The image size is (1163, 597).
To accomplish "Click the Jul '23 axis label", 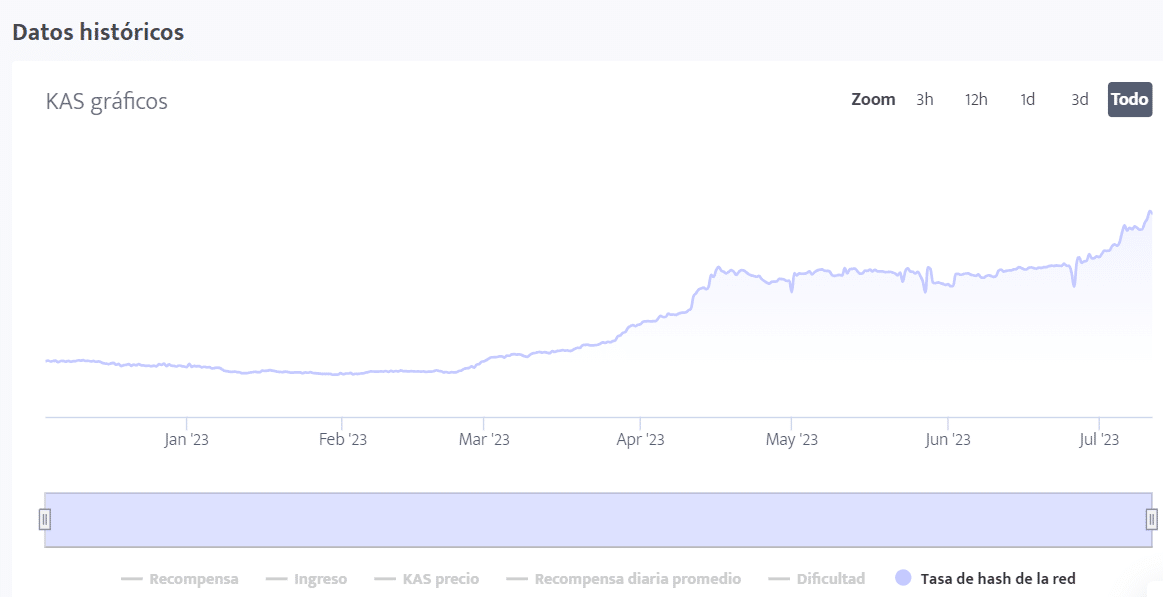I will pyautogui.click(x=1099, y=440).
